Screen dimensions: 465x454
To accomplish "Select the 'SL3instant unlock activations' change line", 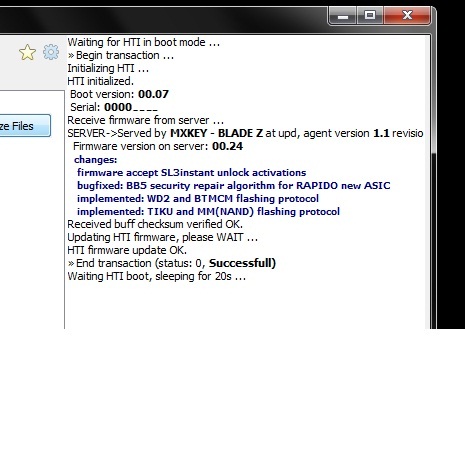I will pyautogui.click(x=192, y=173).
